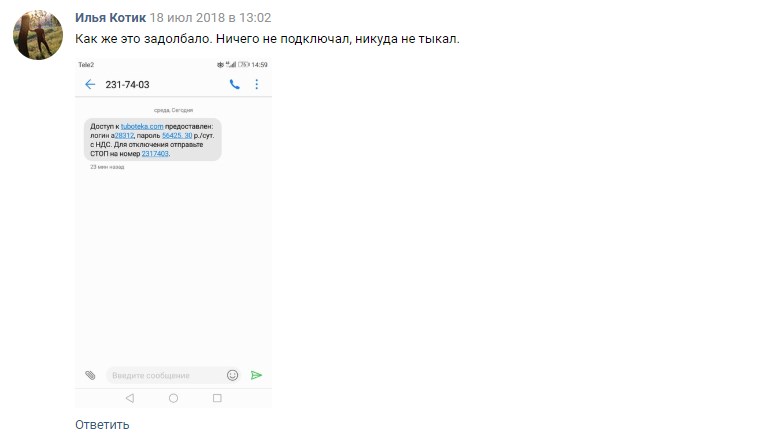Click the paperclip attachment icon
This screenshot has height=443, width=784.
(90, 375)
